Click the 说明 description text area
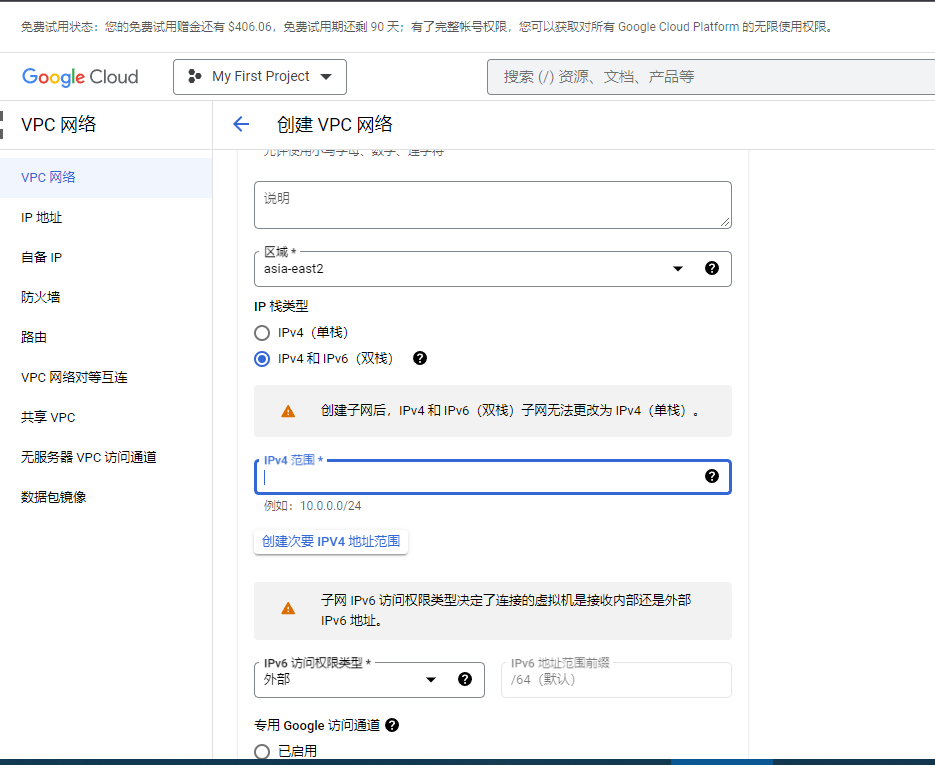 coord(492,204)
